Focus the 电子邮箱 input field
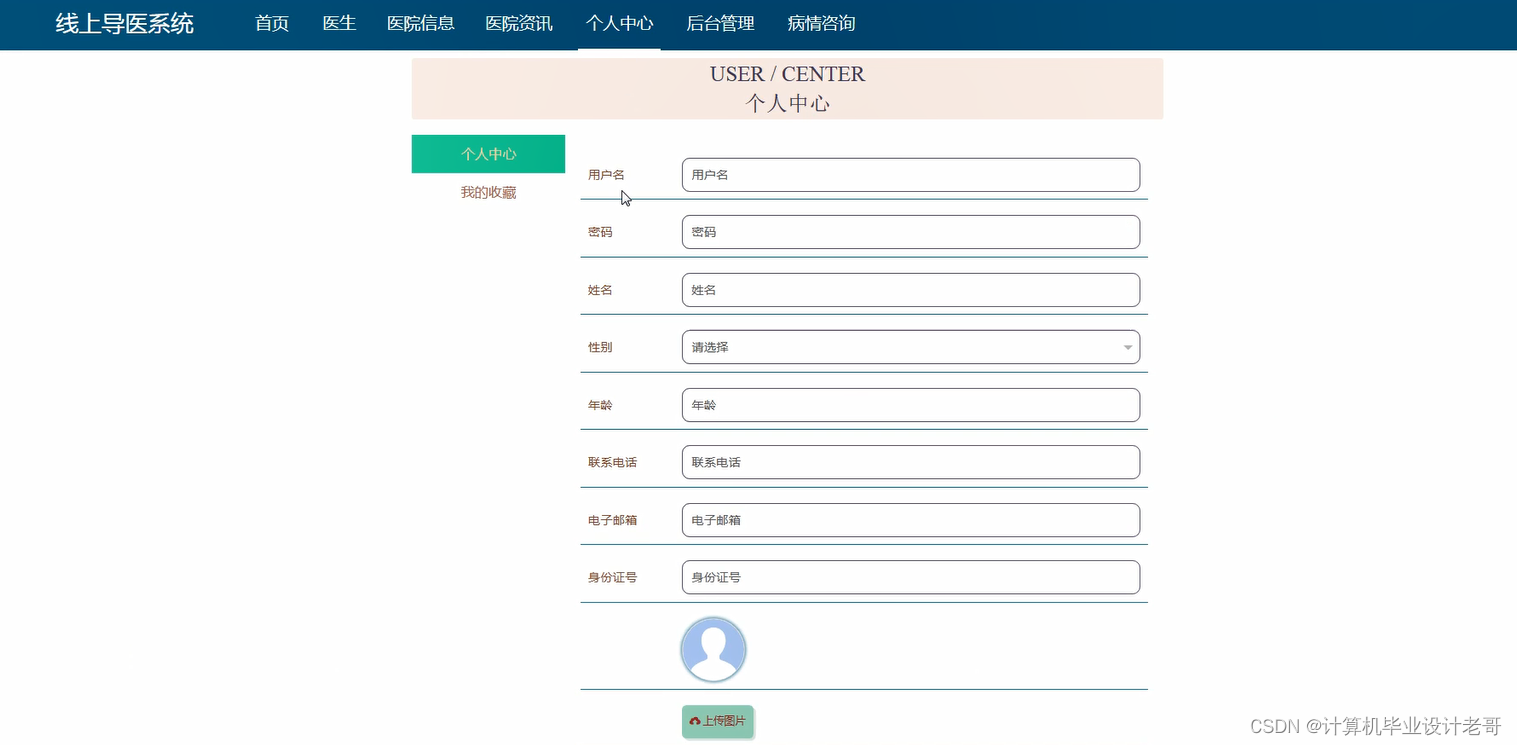Image resolution: width=1517 pixels, height=745 pixels. point(911,520)
